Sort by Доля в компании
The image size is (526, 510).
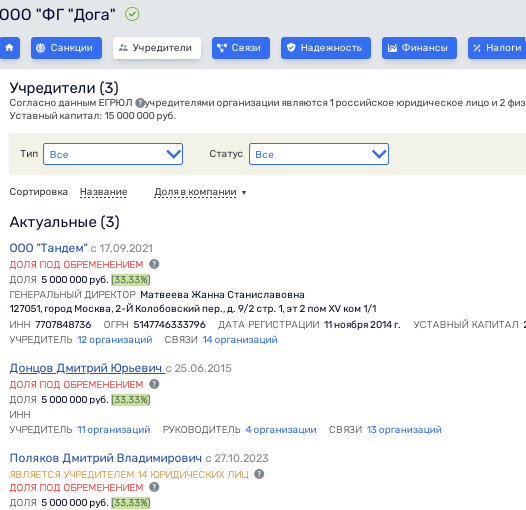coord(196,192)
